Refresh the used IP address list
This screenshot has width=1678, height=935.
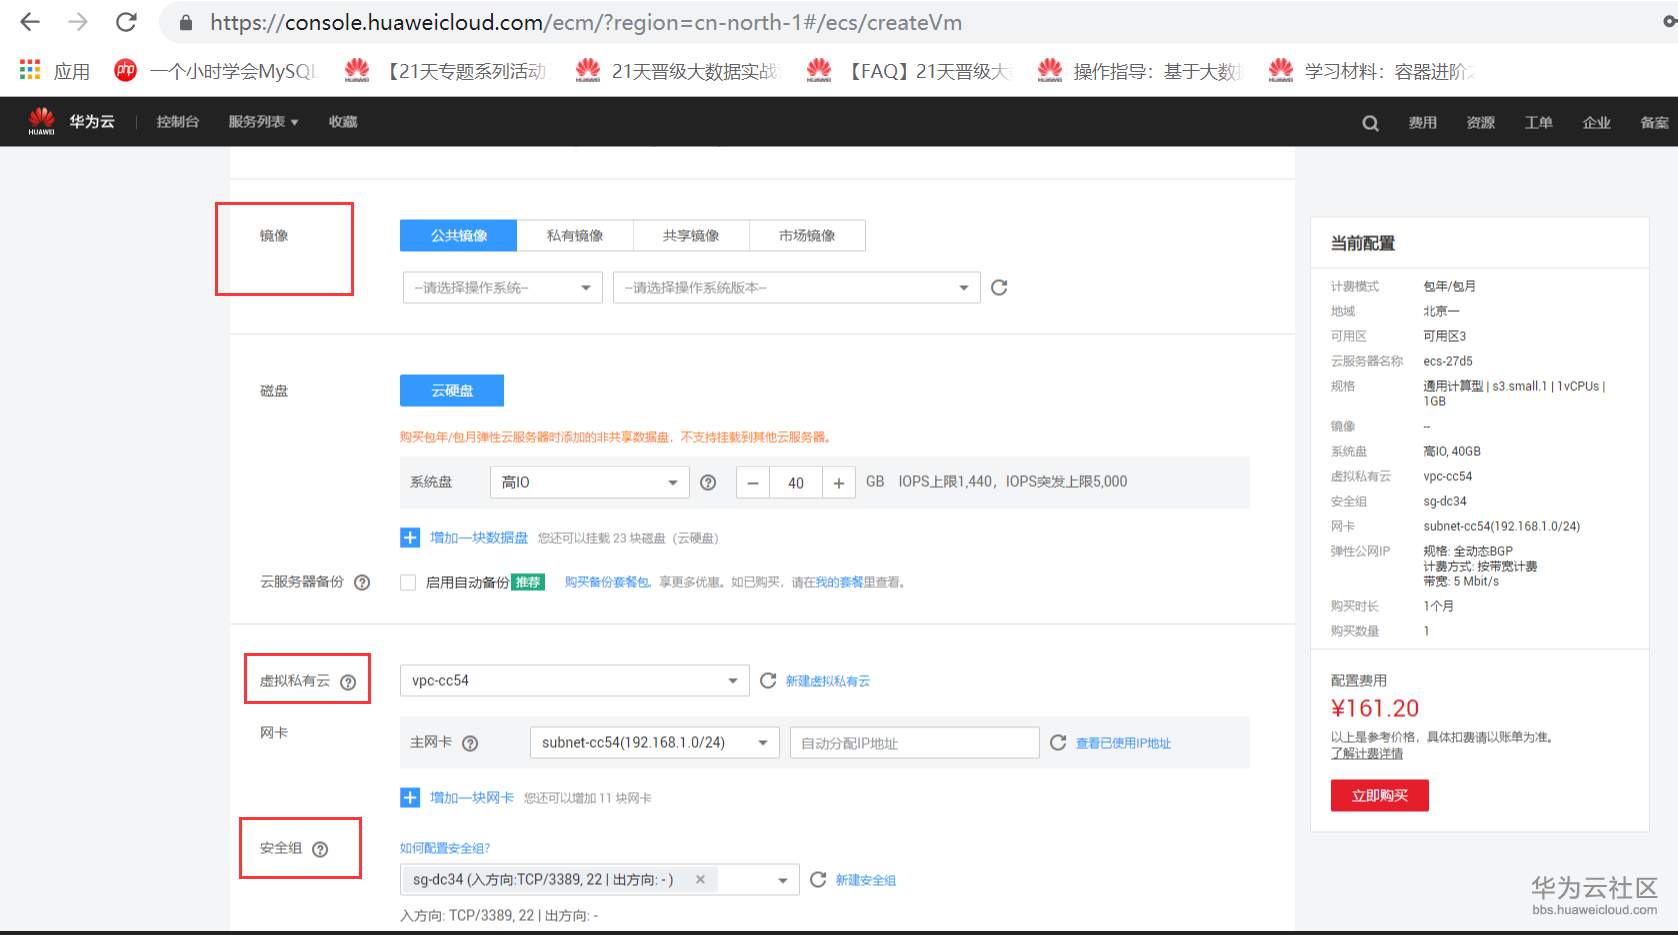point(1058,742)
